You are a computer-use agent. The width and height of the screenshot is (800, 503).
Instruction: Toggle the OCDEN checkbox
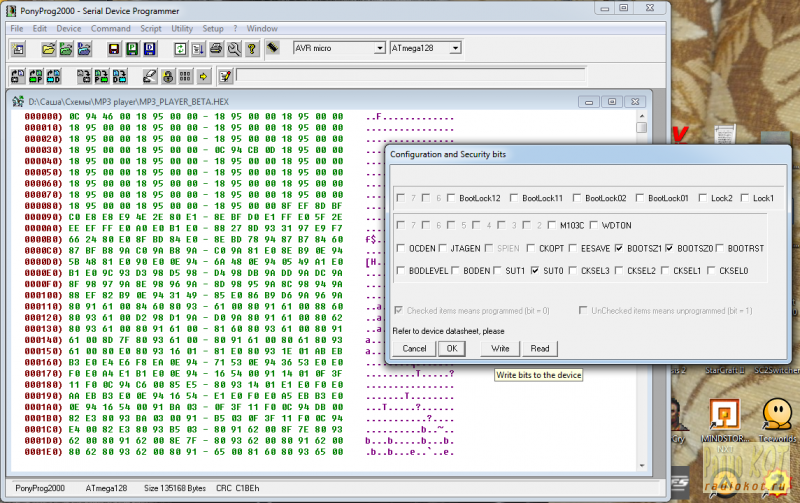[401, 248]
